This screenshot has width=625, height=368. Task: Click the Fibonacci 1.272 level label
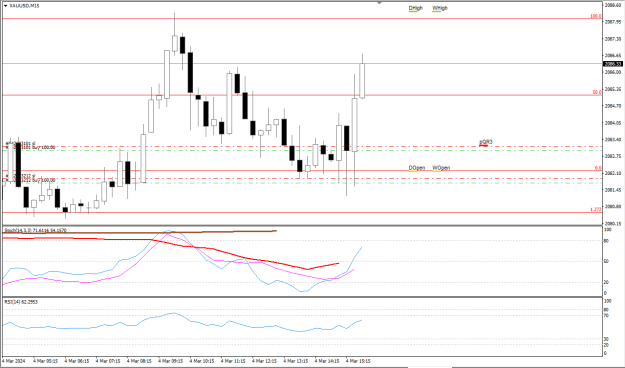coord(596,209)
